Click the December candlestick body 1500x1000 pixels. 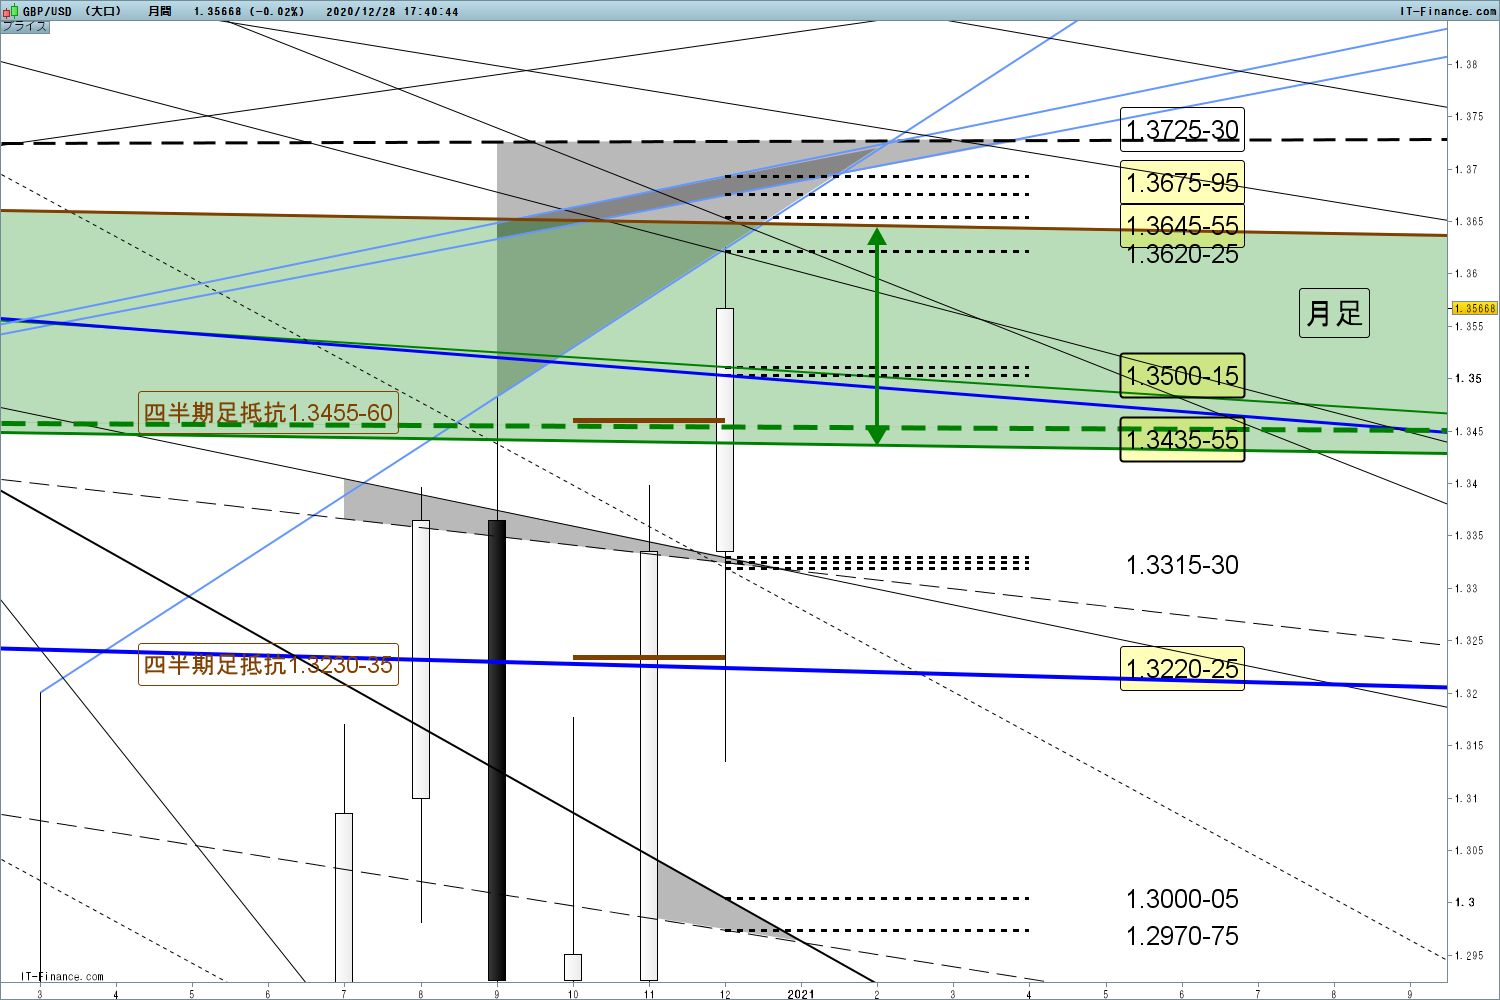click(725, 429)
